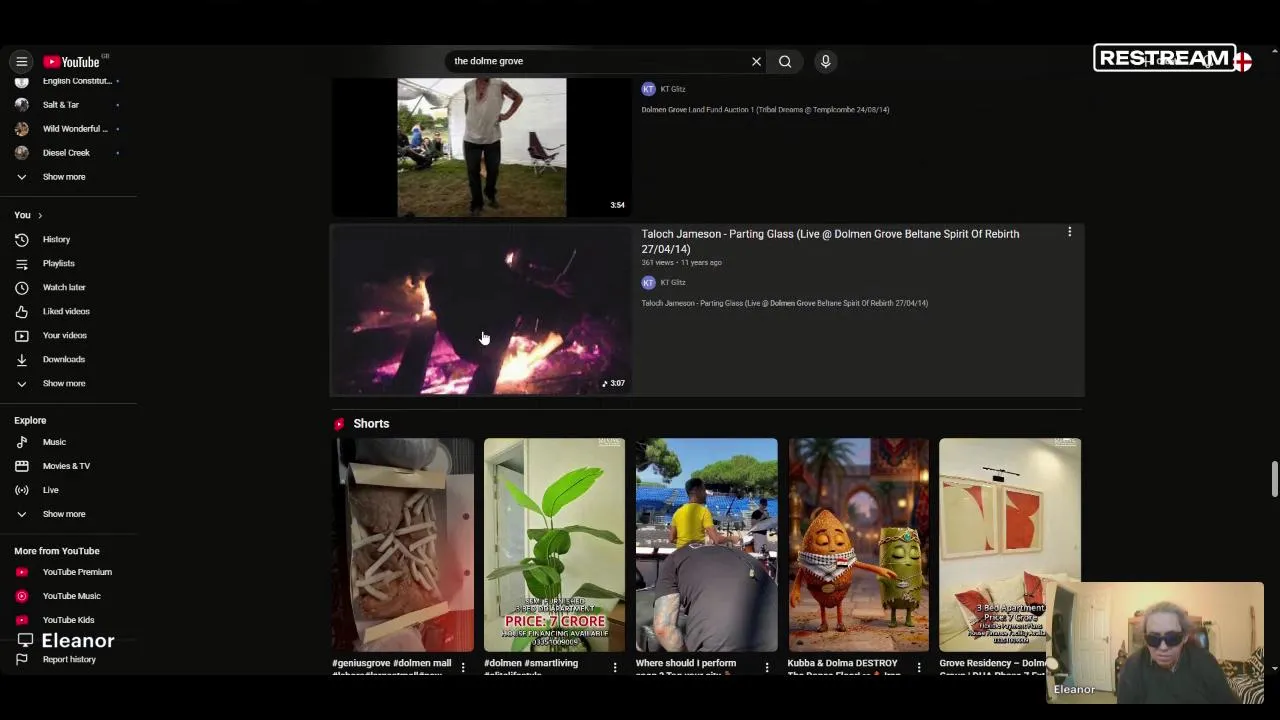Open Taloch Jameson Parting Glass video title
The width and height of the screenshot is (1280, 720).
(830, 241)
